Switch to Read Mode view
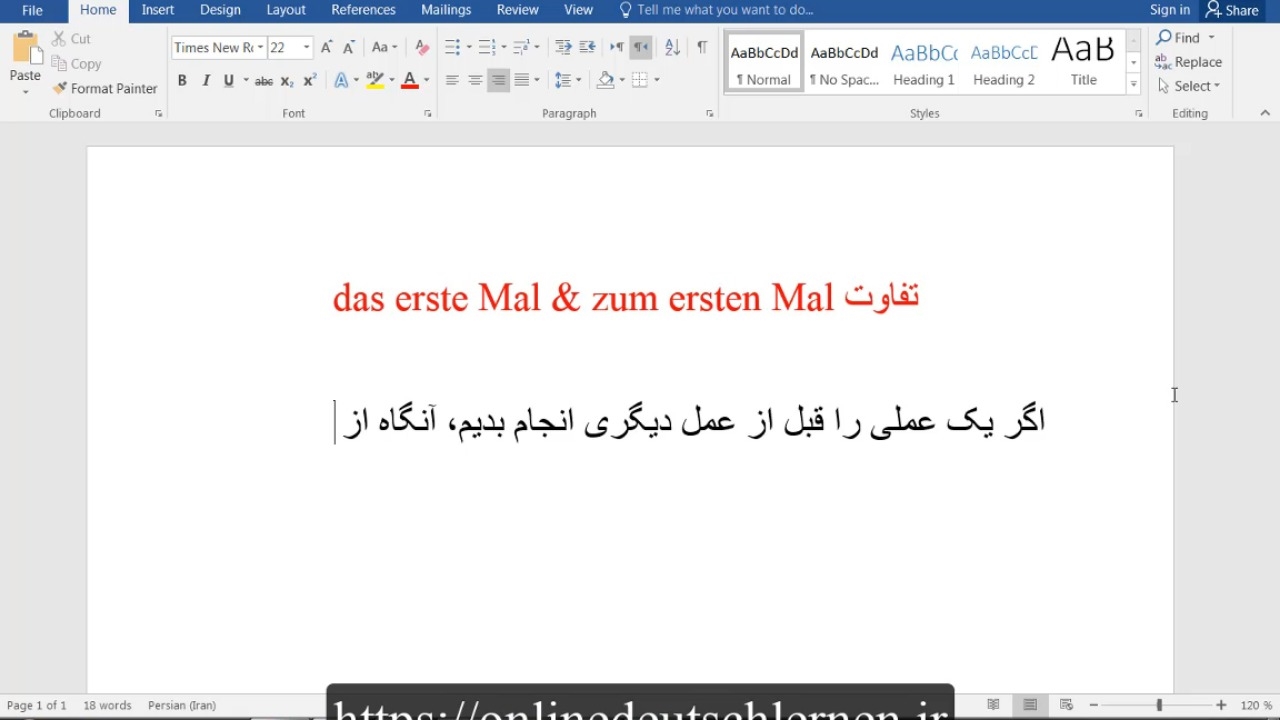The height and width of the screenshot is (720, 1280). [993, 705]
